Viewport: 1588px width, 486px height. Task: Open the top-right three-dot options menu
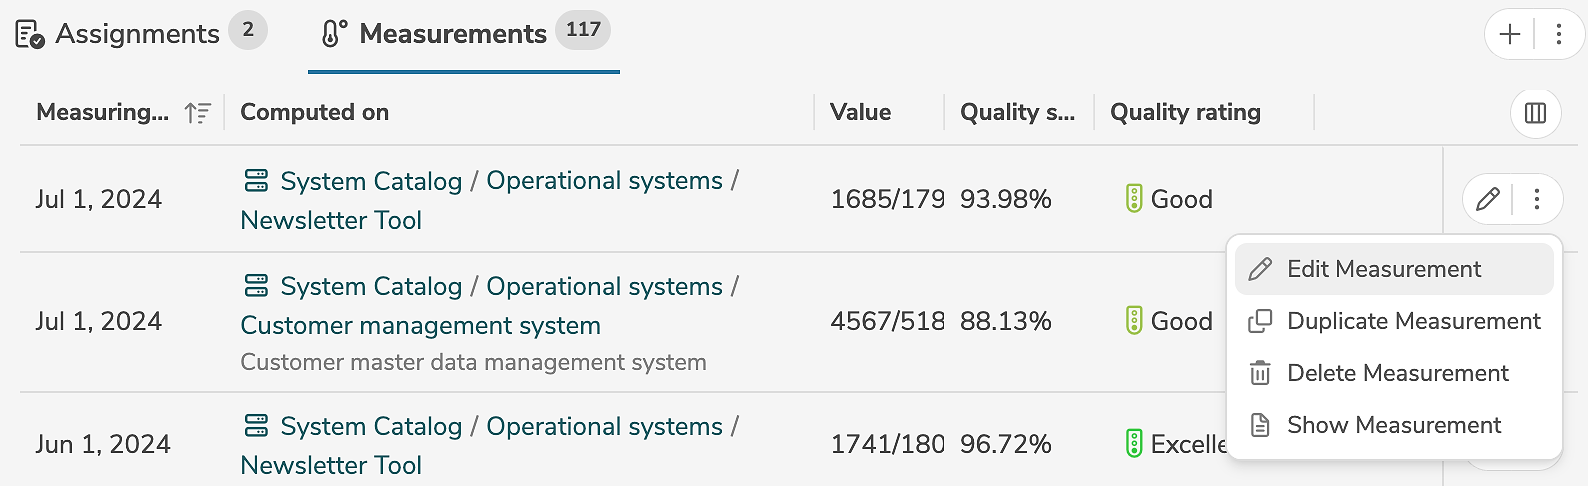click(1558, 34)
